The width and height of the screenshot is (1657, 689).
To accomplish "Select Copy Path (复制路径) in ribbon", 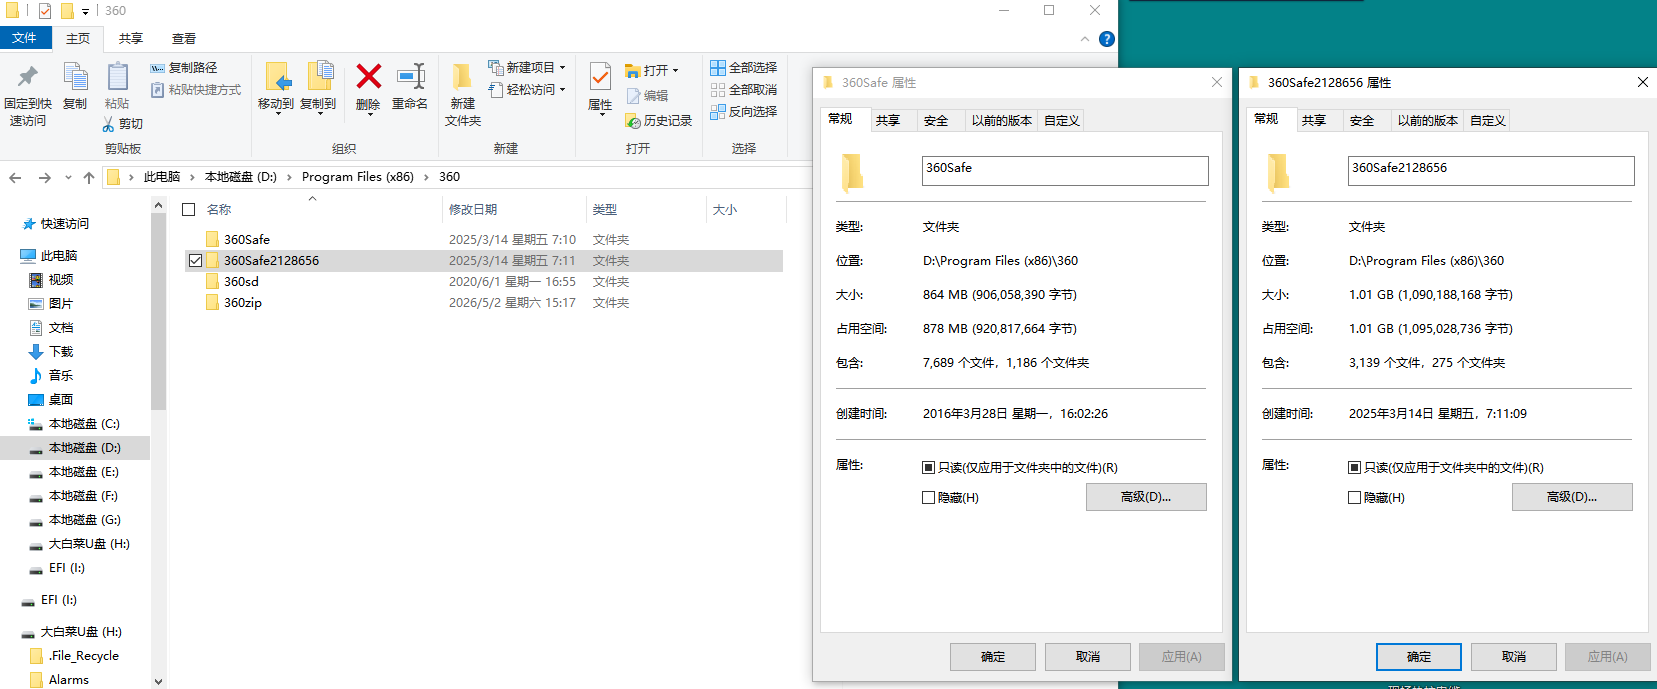I will click(184, 68).
